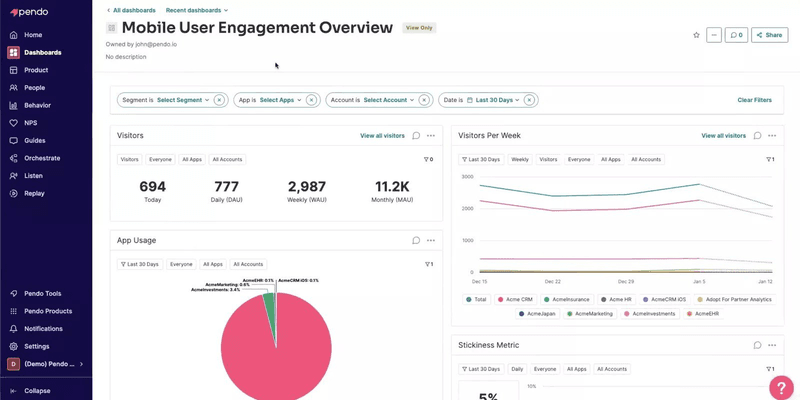Clear the Account filter with its X
800x400 pixels.
point(424,100)
